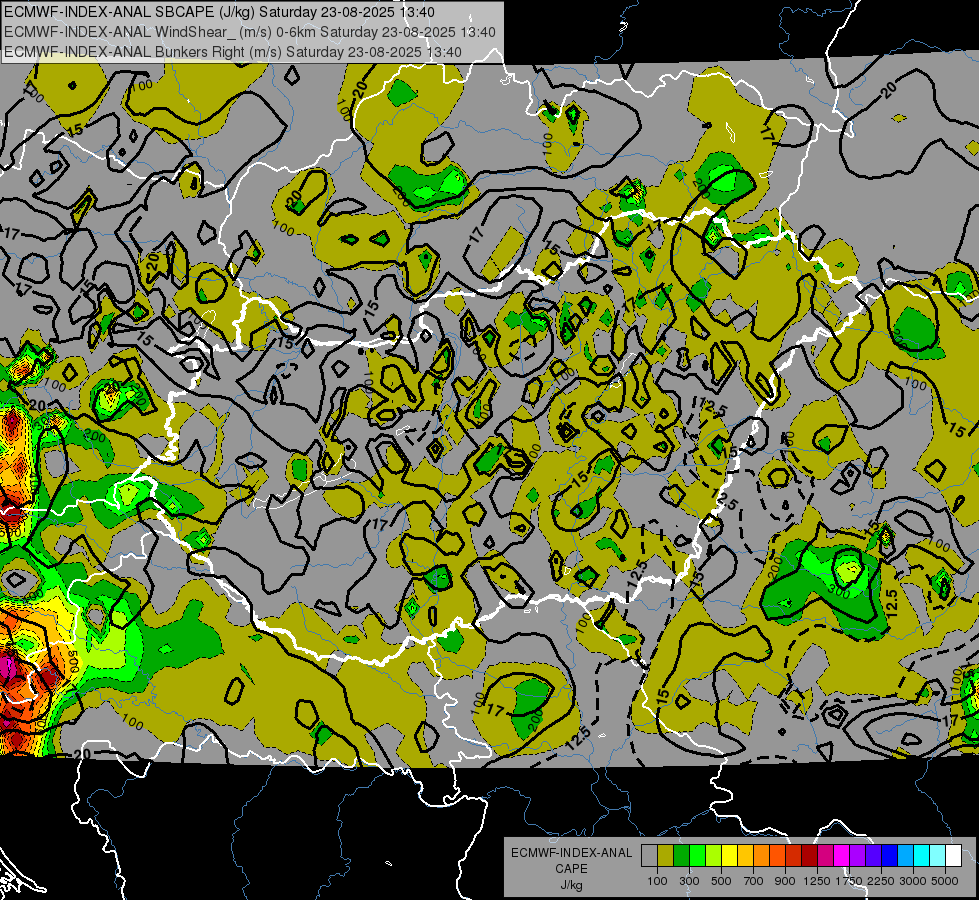
Task: Click the Bunkers Right layer title line
Action: click(233, 52)
